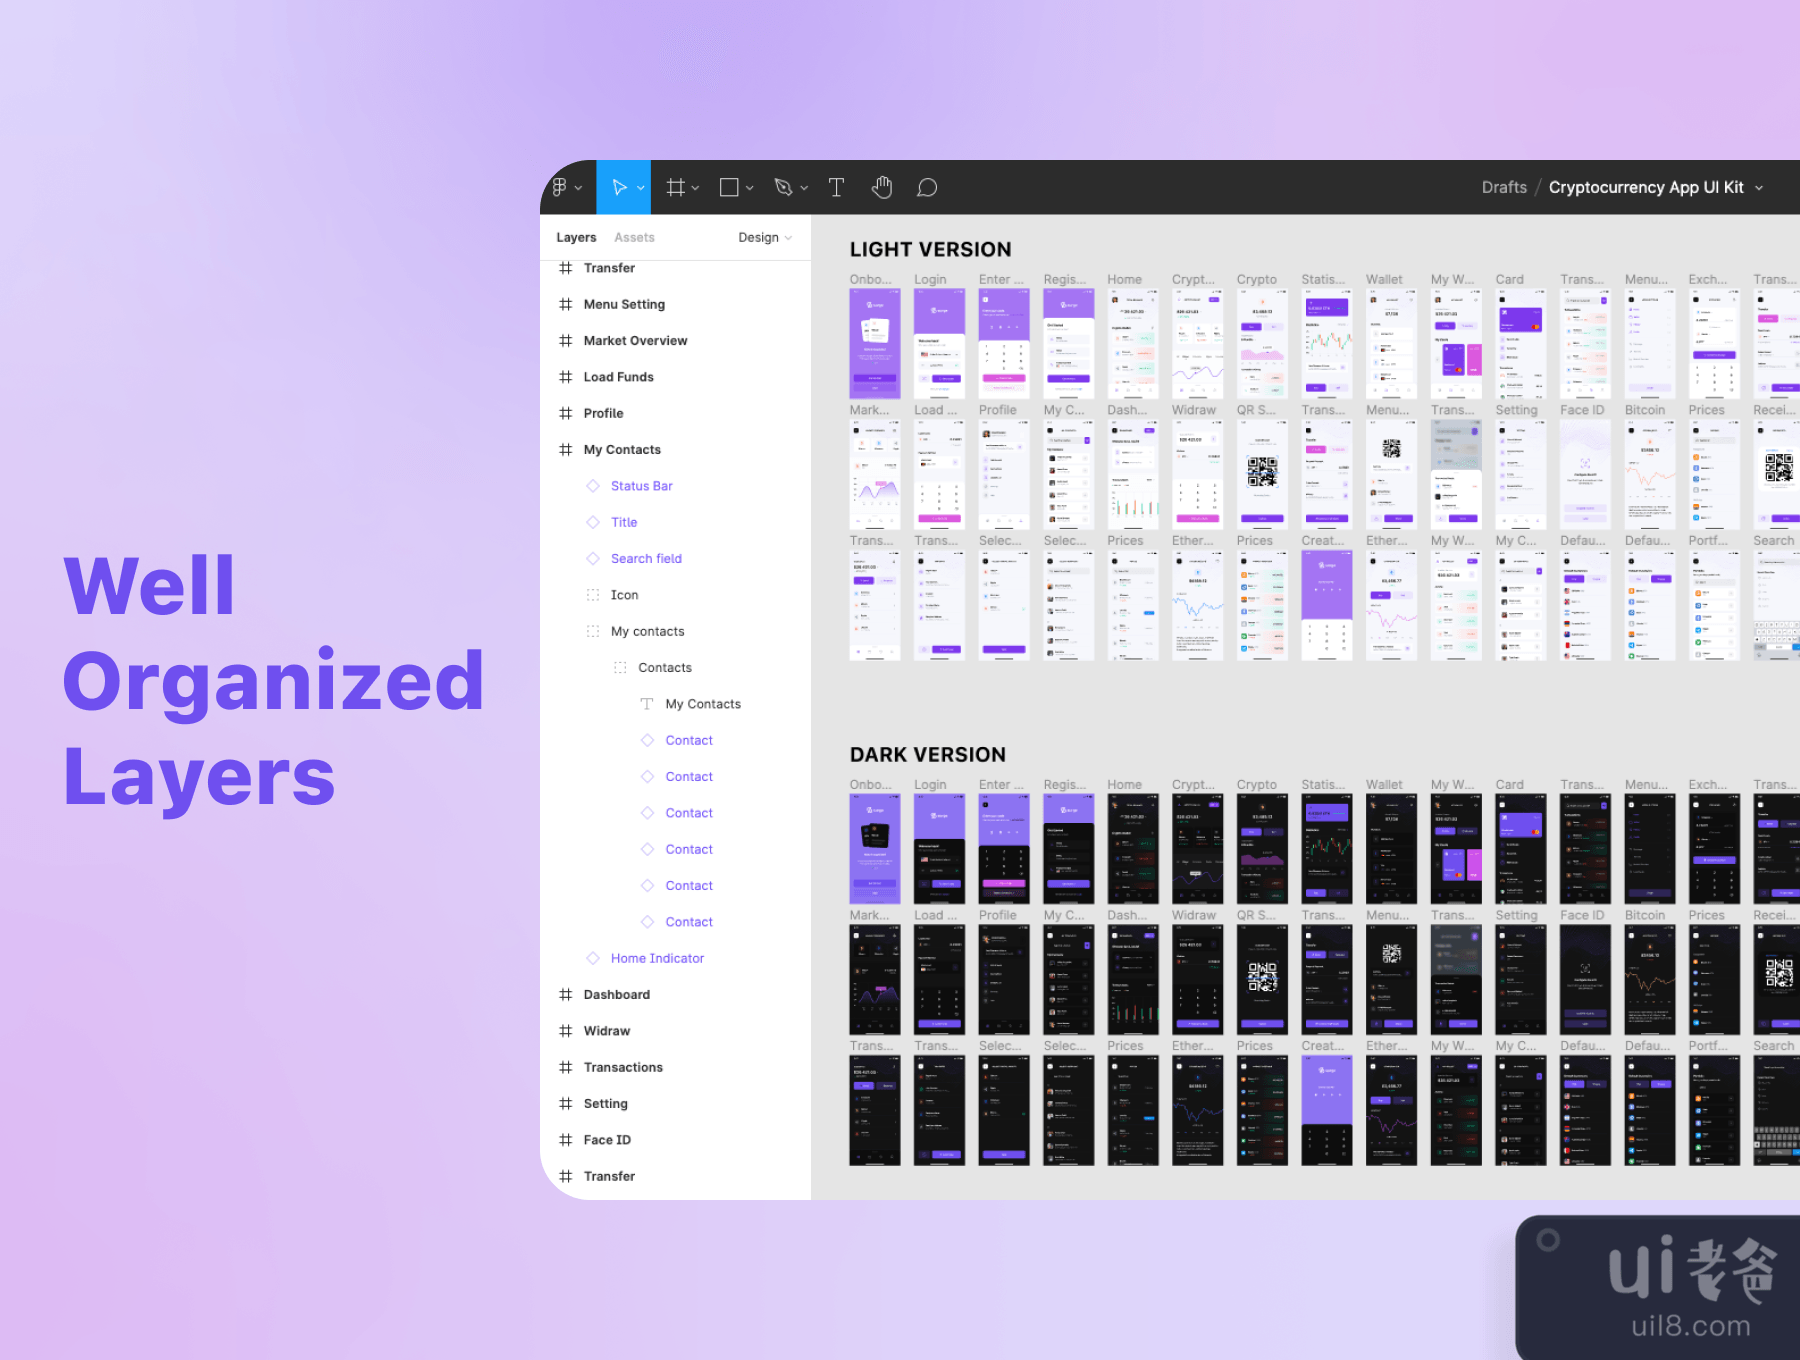Select the Market Overview frame layer
The width and height of the screenshot is (1800, 1360).
pyautogui.click(x=635, y=341)
